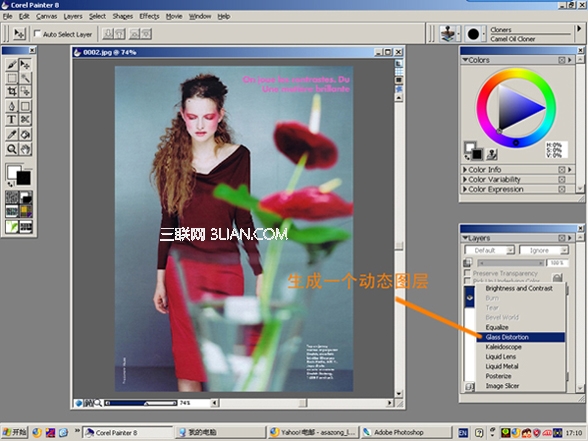Click the Start button on the taskbar
This screenshot has width=588, height=441.
coord(14,432)
